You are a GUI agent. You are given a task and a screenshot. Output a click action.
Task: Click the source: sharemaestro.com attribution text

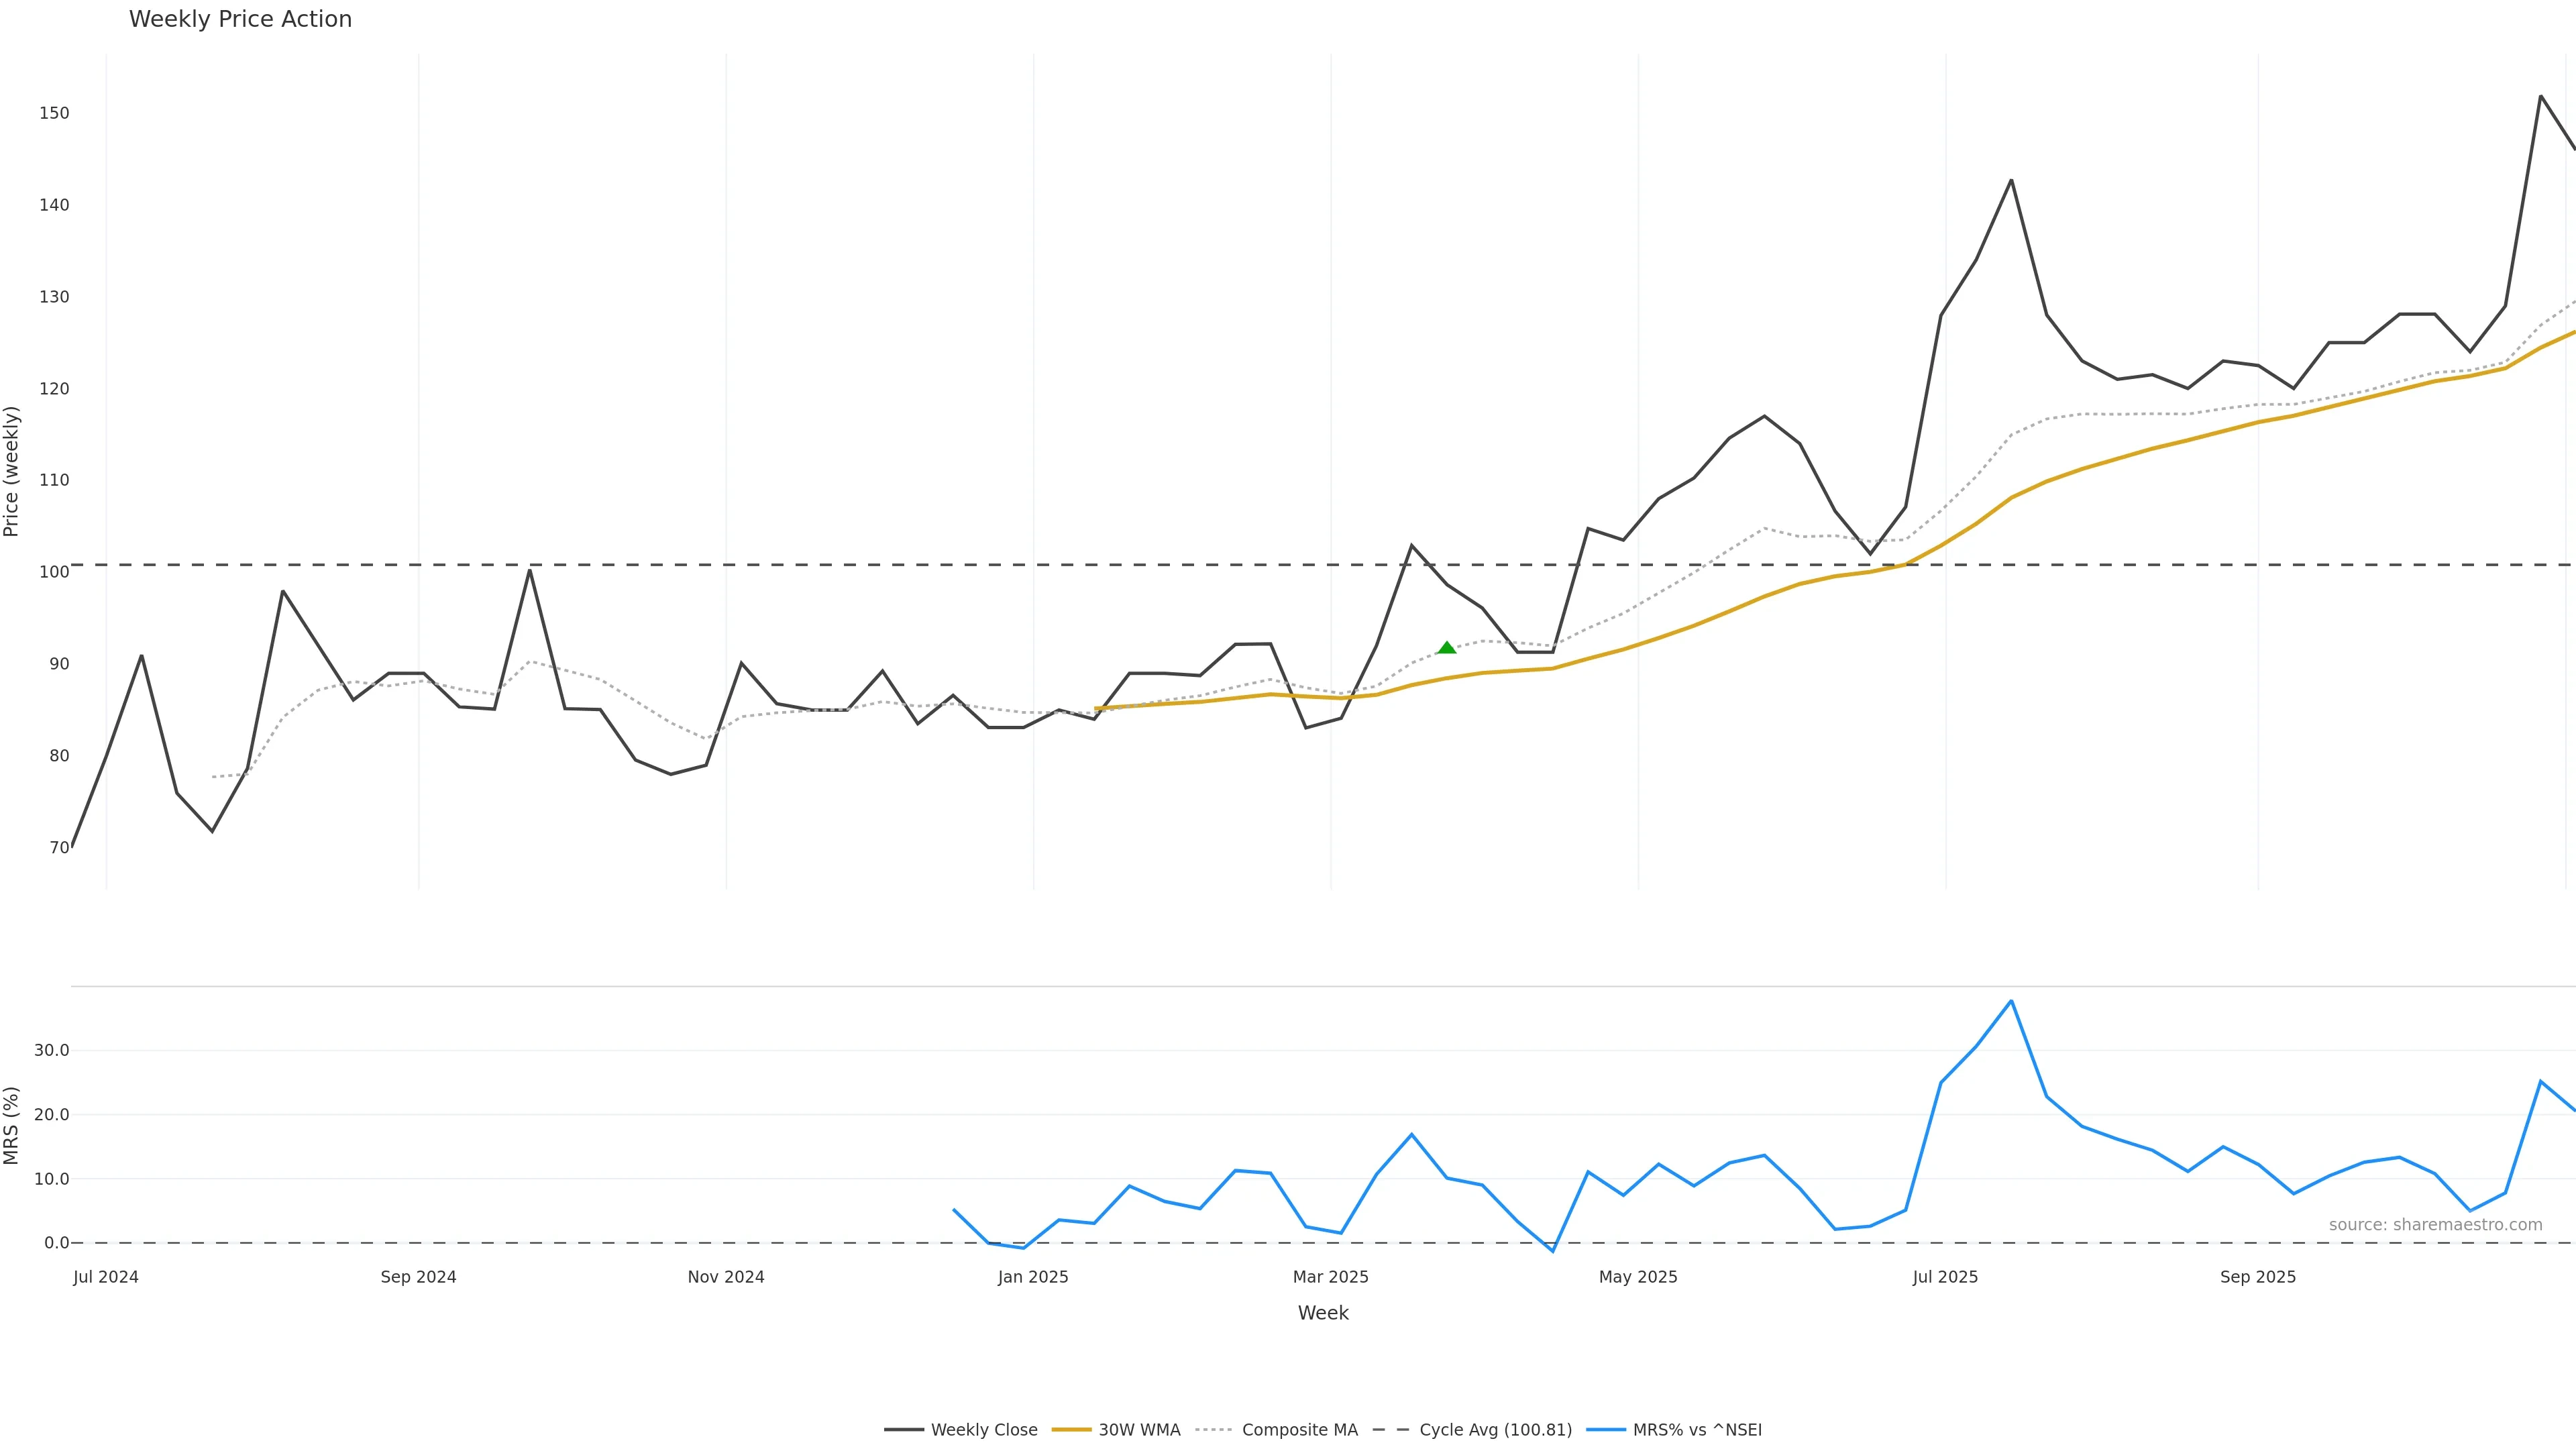click(2435, 1225)
